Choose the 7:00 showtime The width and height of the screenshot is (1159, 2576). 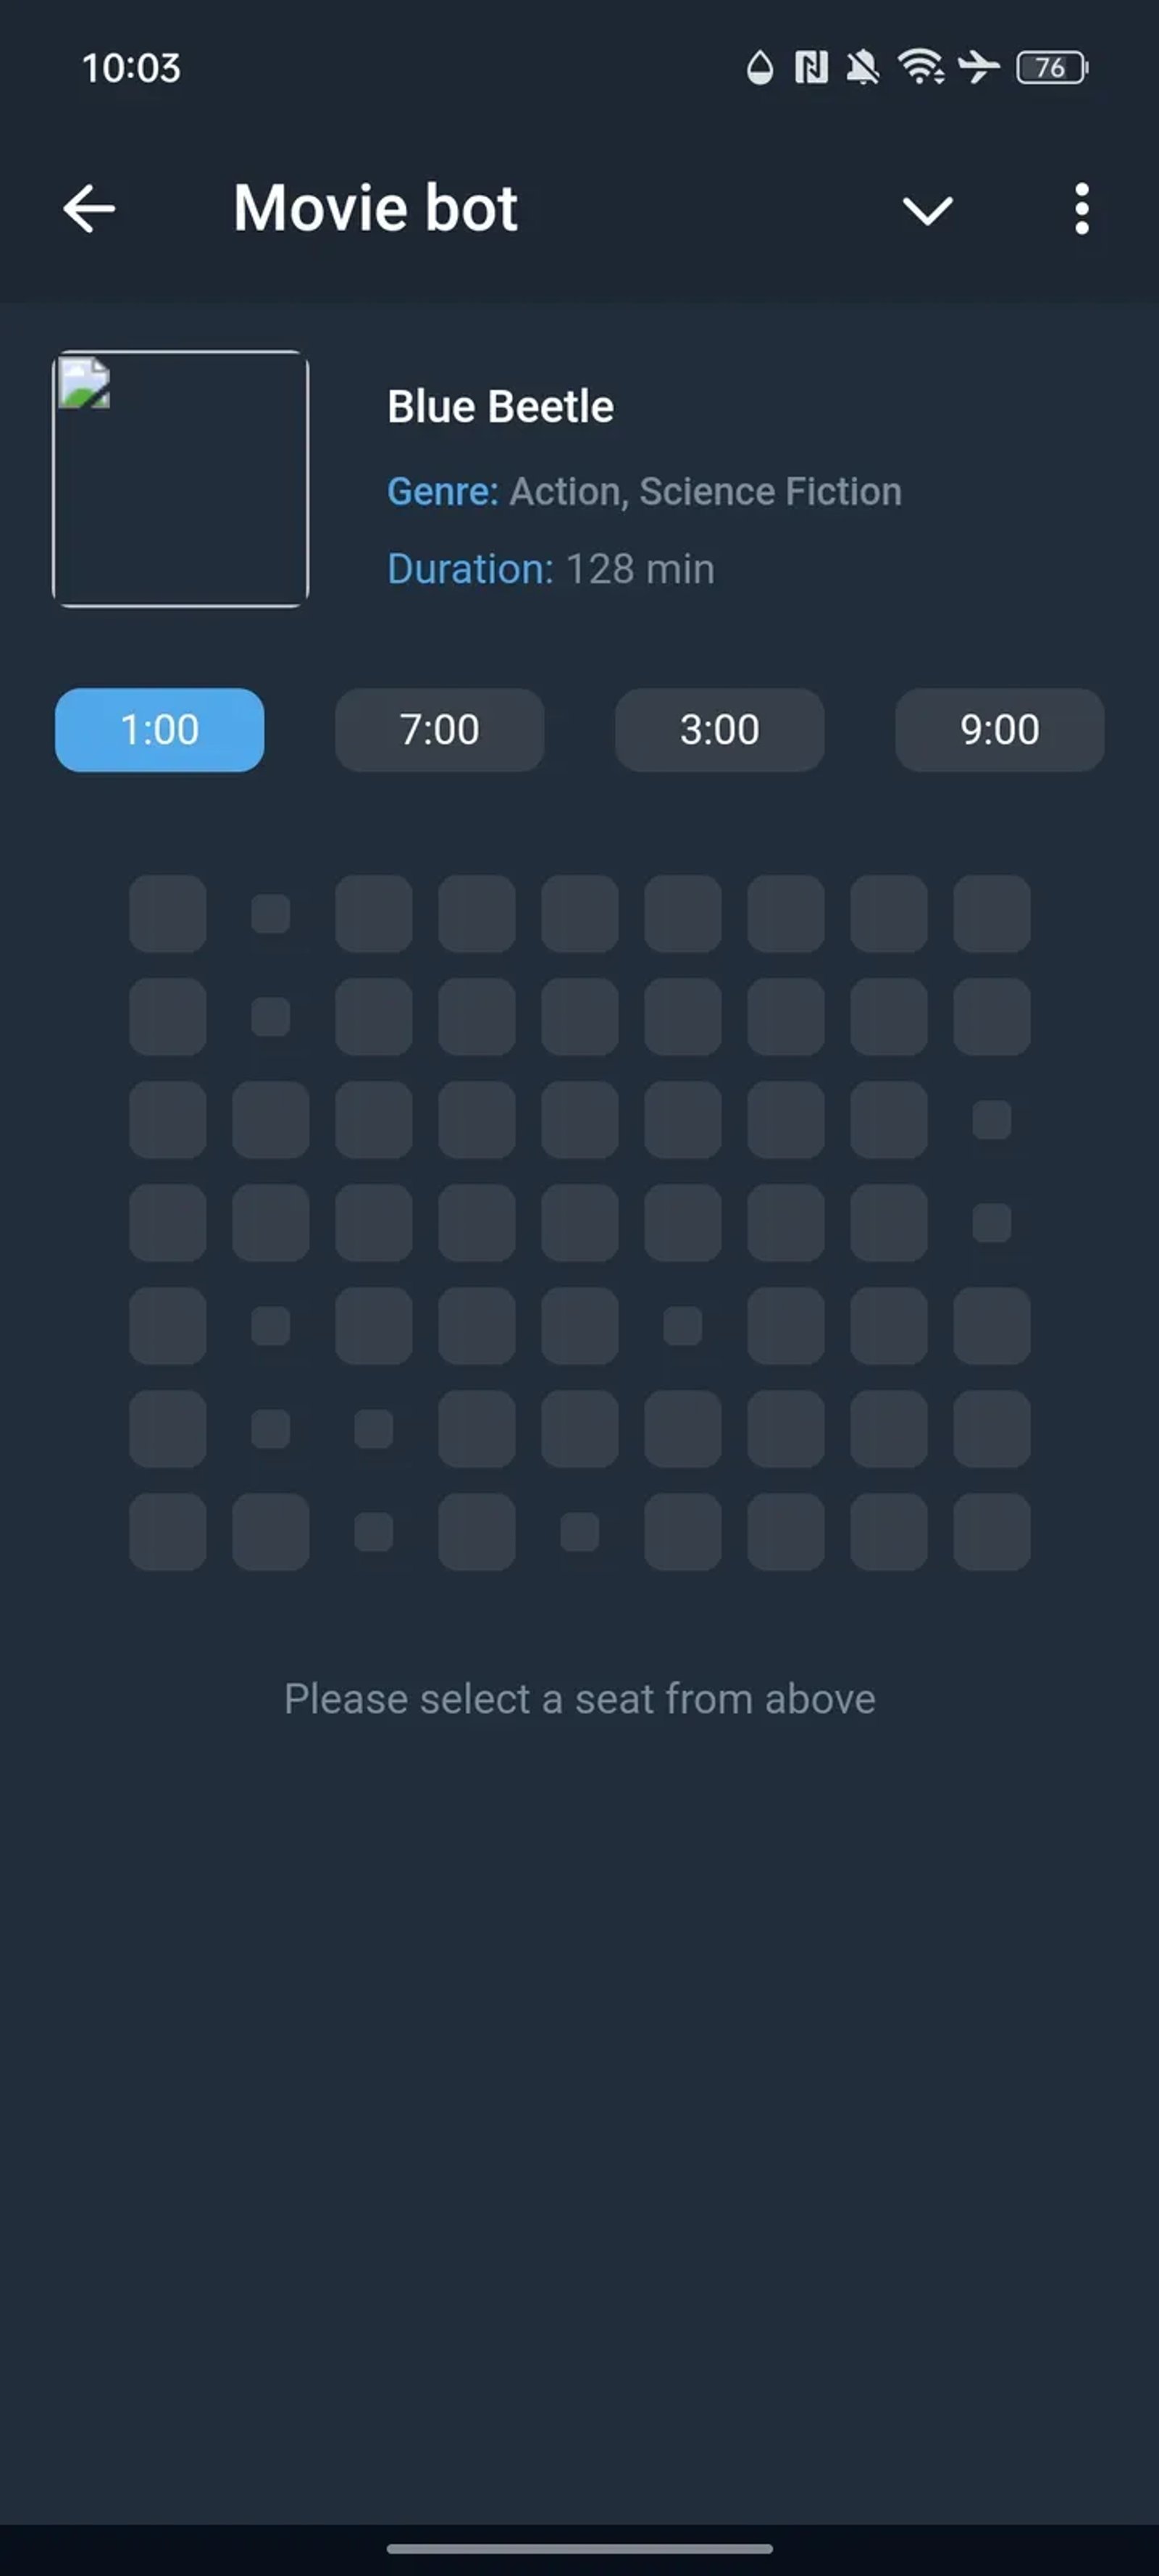tap(439, 730)
